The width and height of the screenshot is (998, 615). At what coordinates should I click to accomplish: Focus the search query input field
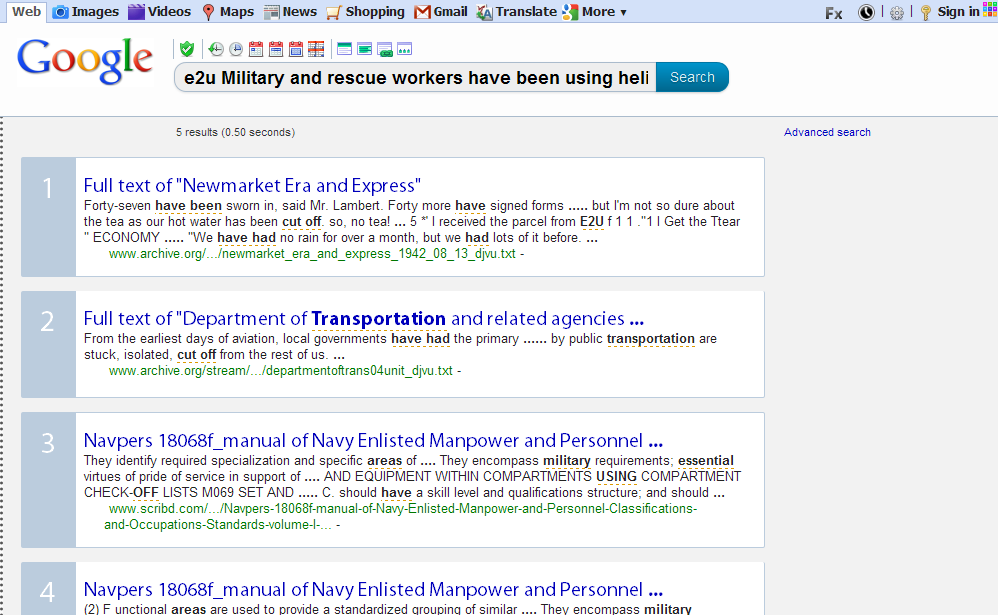click(x=415, y=77)
